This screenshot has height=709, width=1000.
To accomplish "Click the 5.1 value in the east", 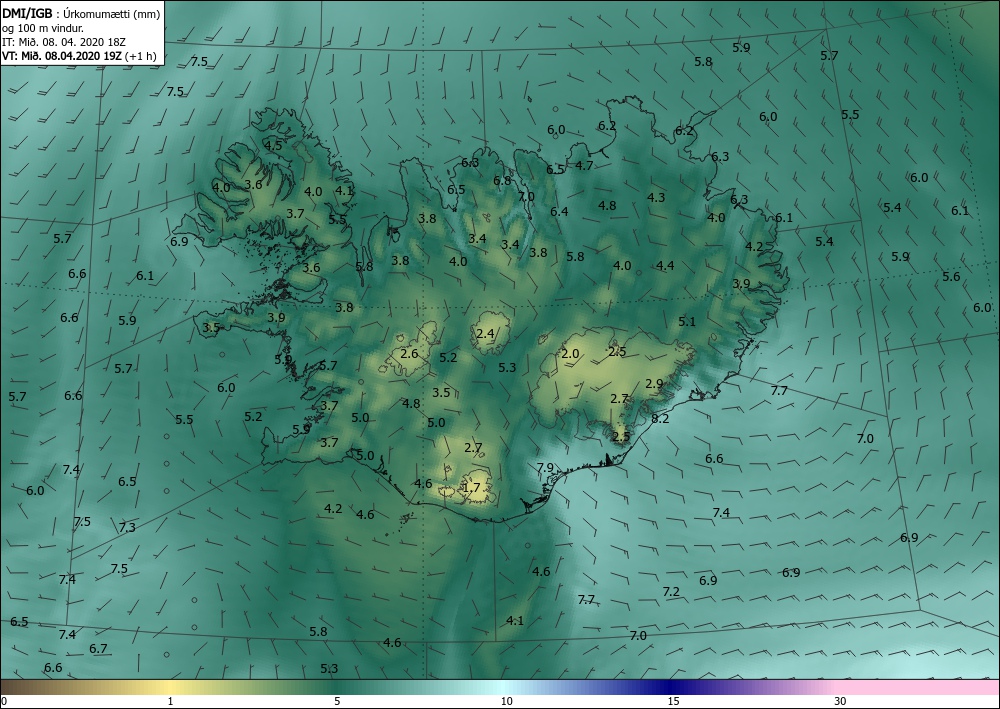I will coord(687,322).
